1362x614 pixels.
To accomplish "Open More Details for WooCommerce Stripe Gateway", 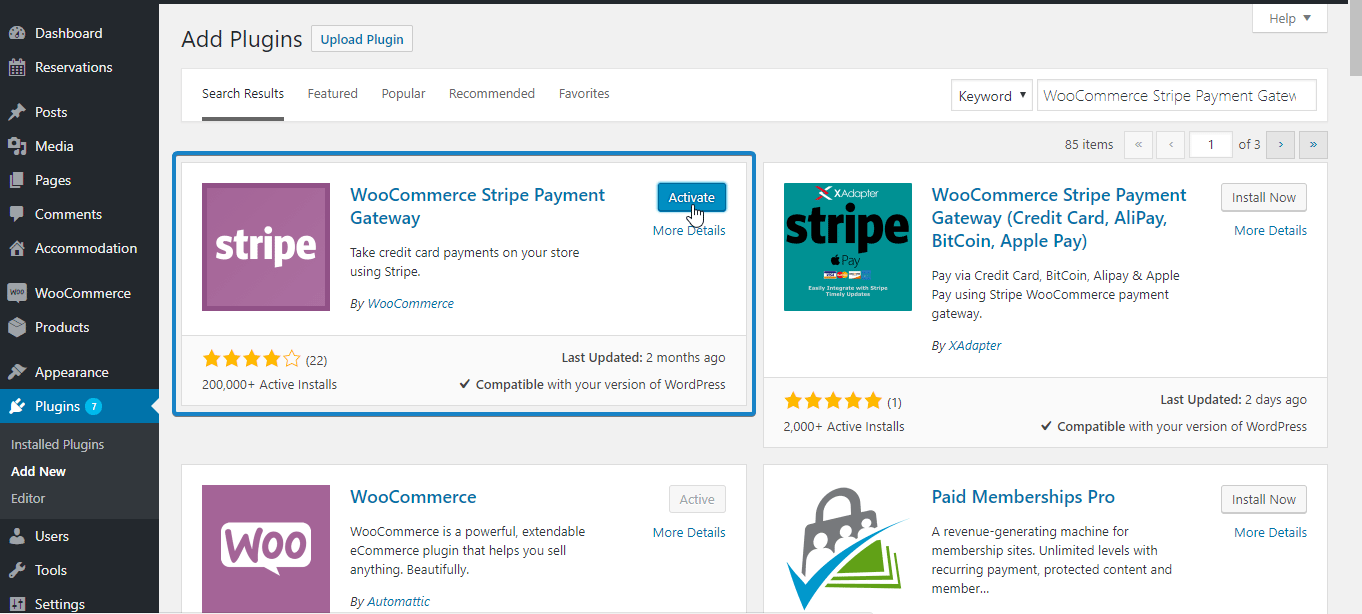I will click(689, 230).
